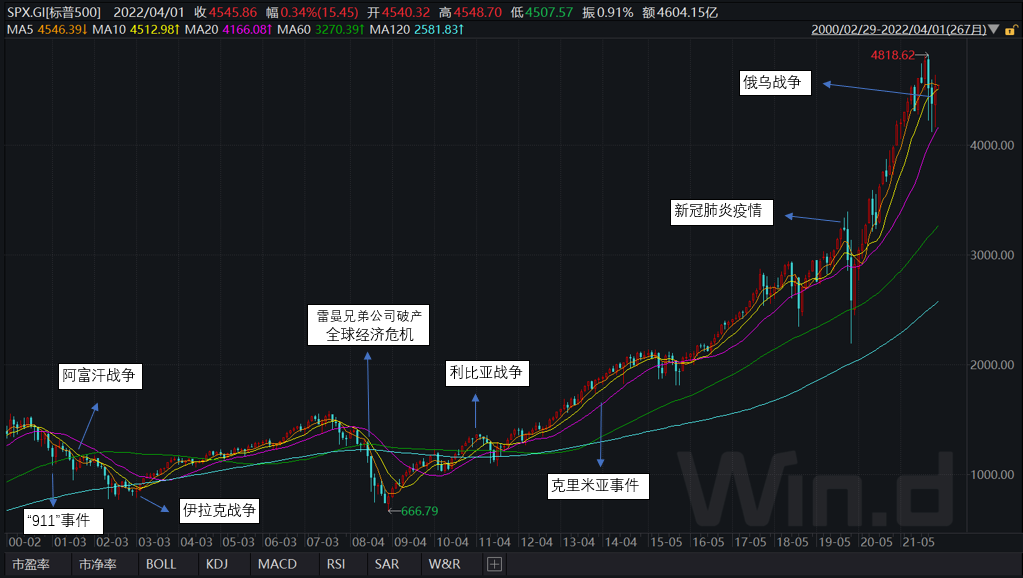Switch to the SAR indicator tab
The image size is (1023, 578).
tap(386, 564)
